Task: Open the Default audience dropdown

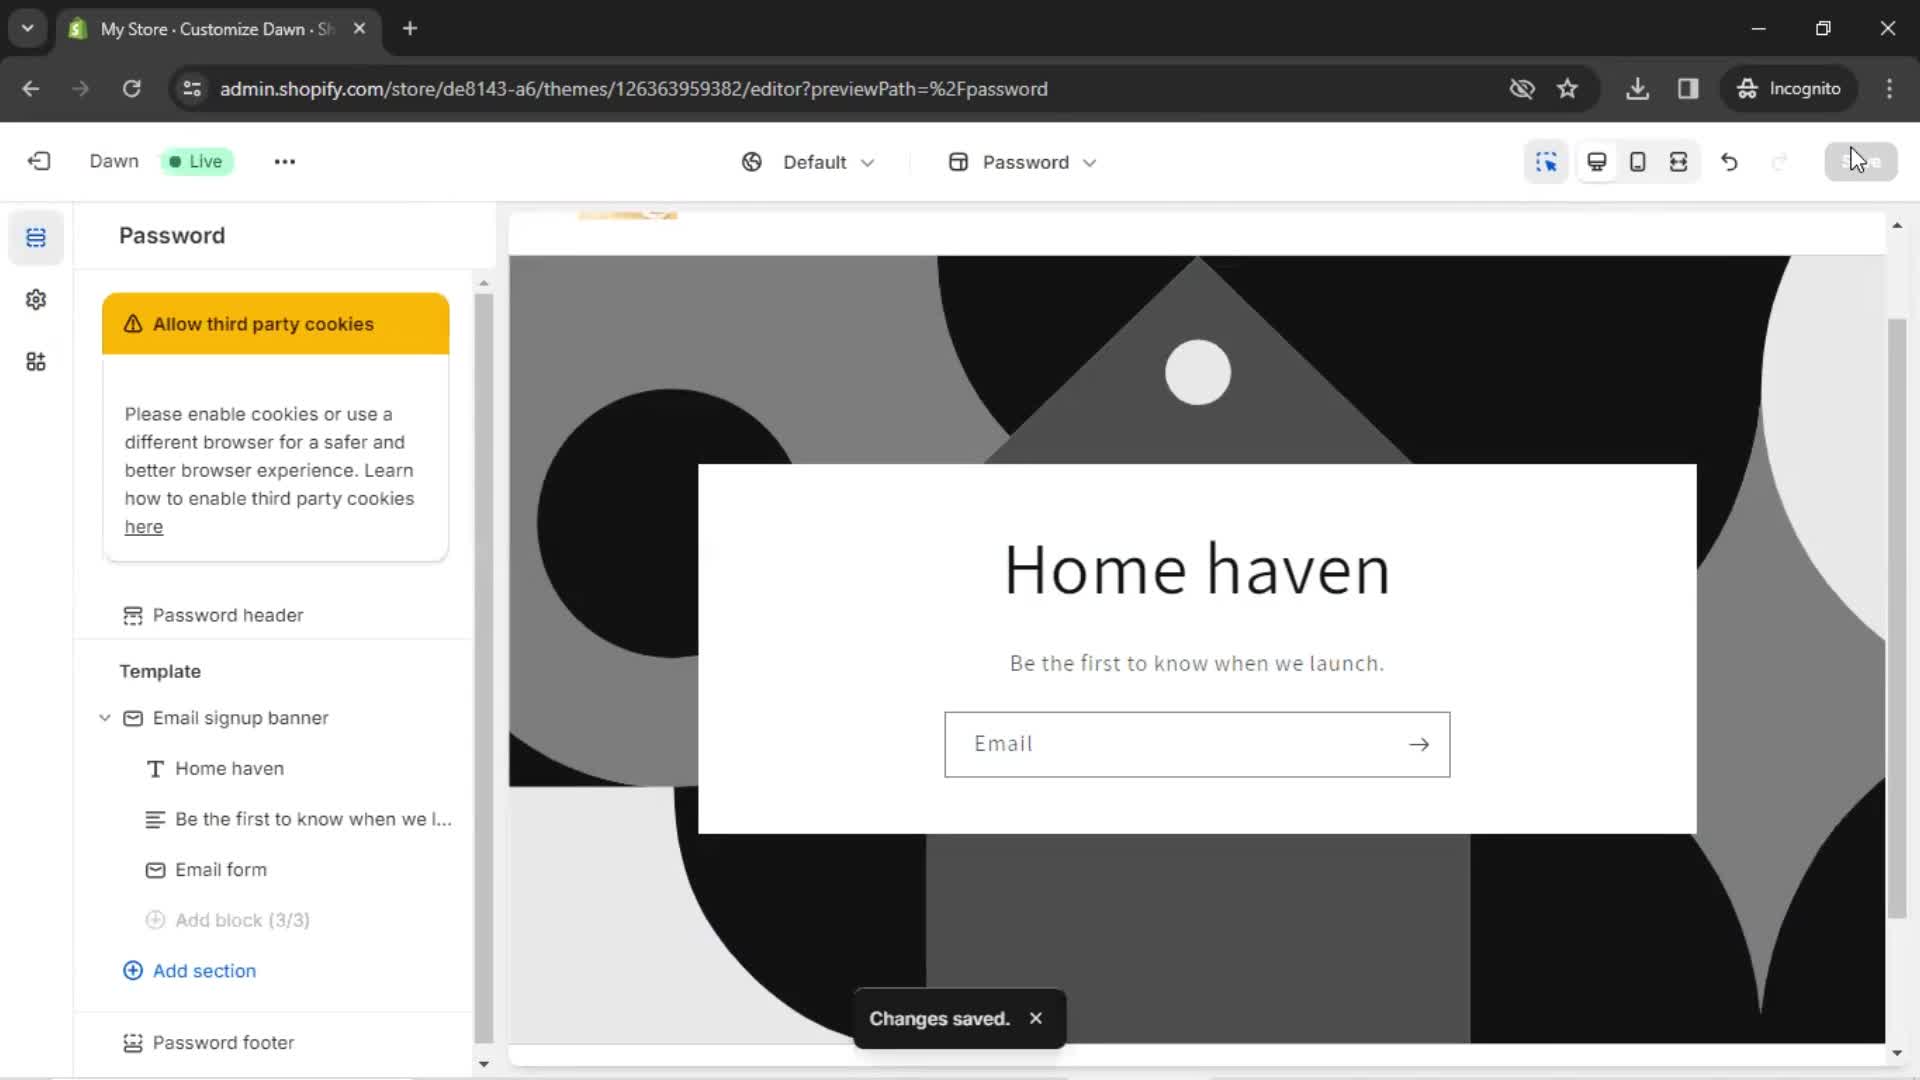Action: click(810, 161)
